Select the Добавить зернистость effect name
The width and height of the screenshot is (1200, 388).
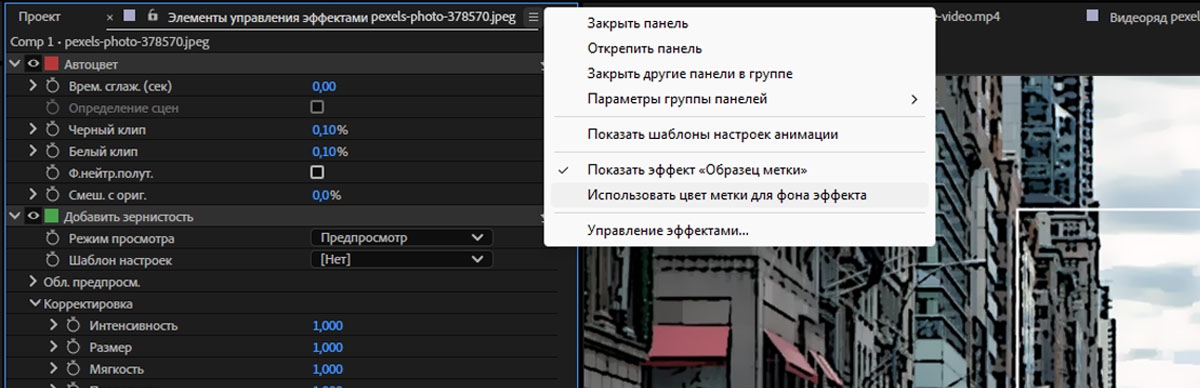129,217
